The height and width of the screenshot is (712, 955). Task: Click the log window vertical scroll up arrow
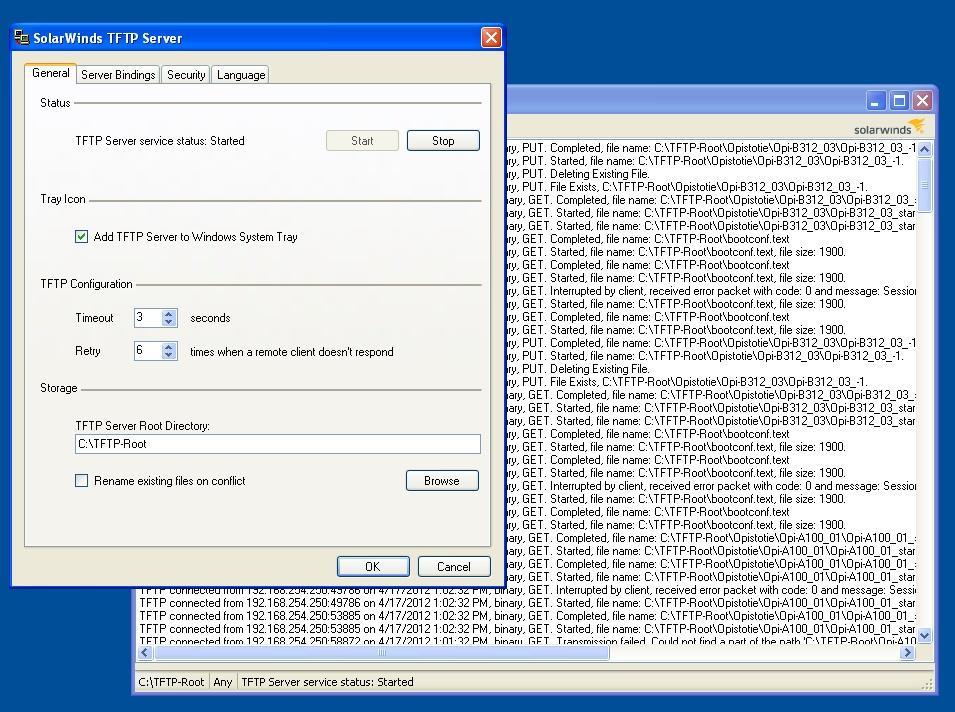click(925, 149)
